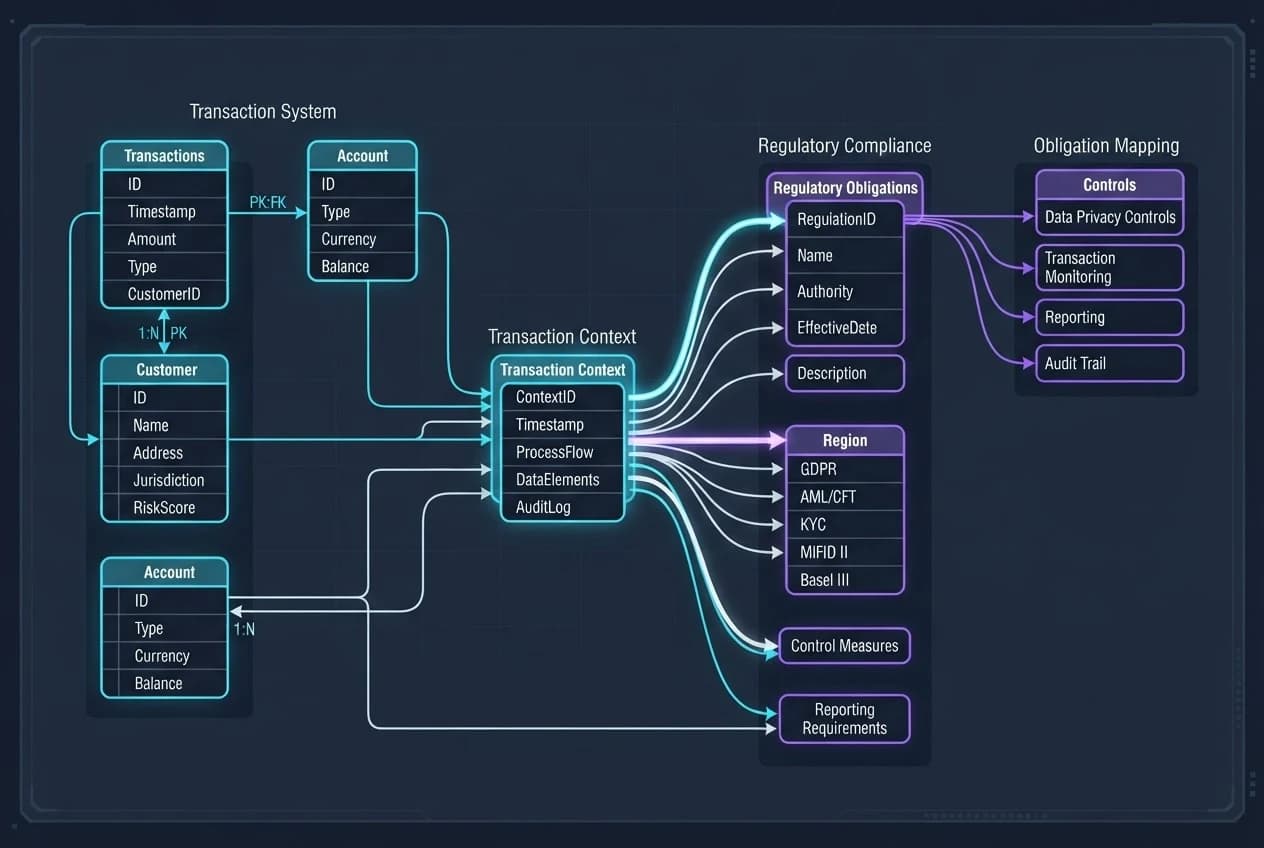Click the Basel III entry
Screen dimensions: 1264x848
[x=845, y=580]
